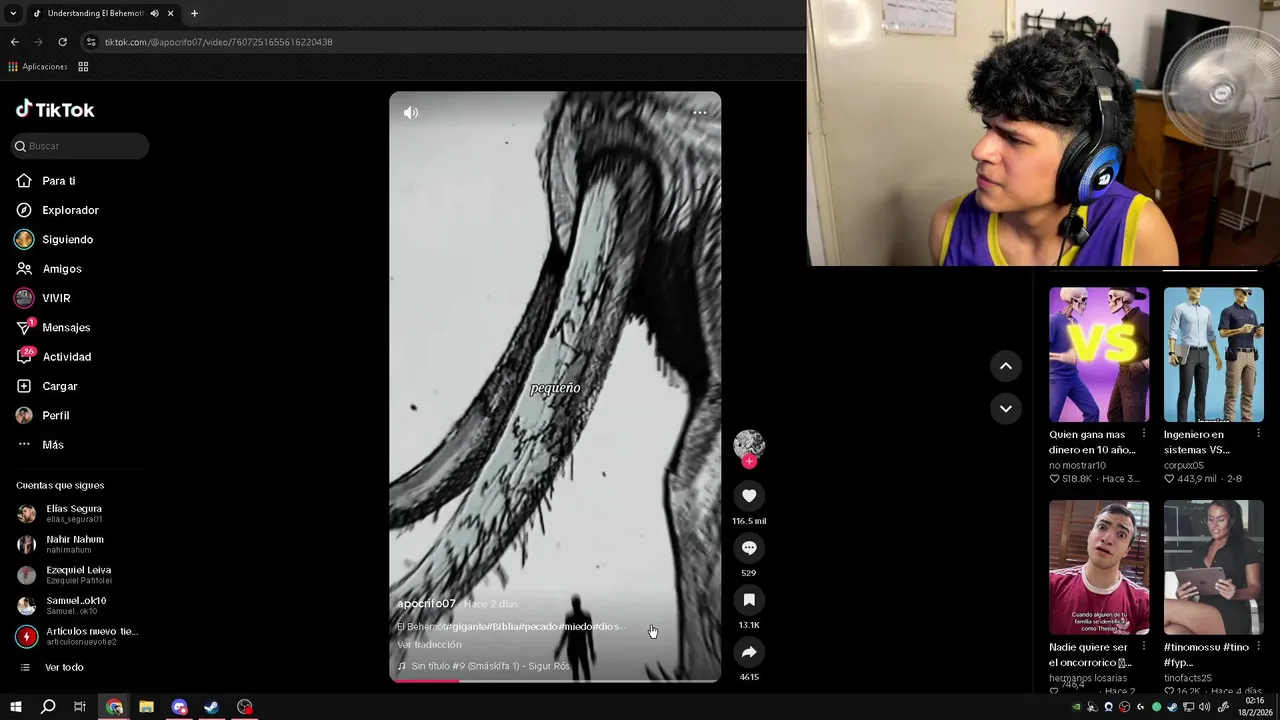Reload the page in the browser
This screenshot has height=720, width=1280.
[62, 42]
